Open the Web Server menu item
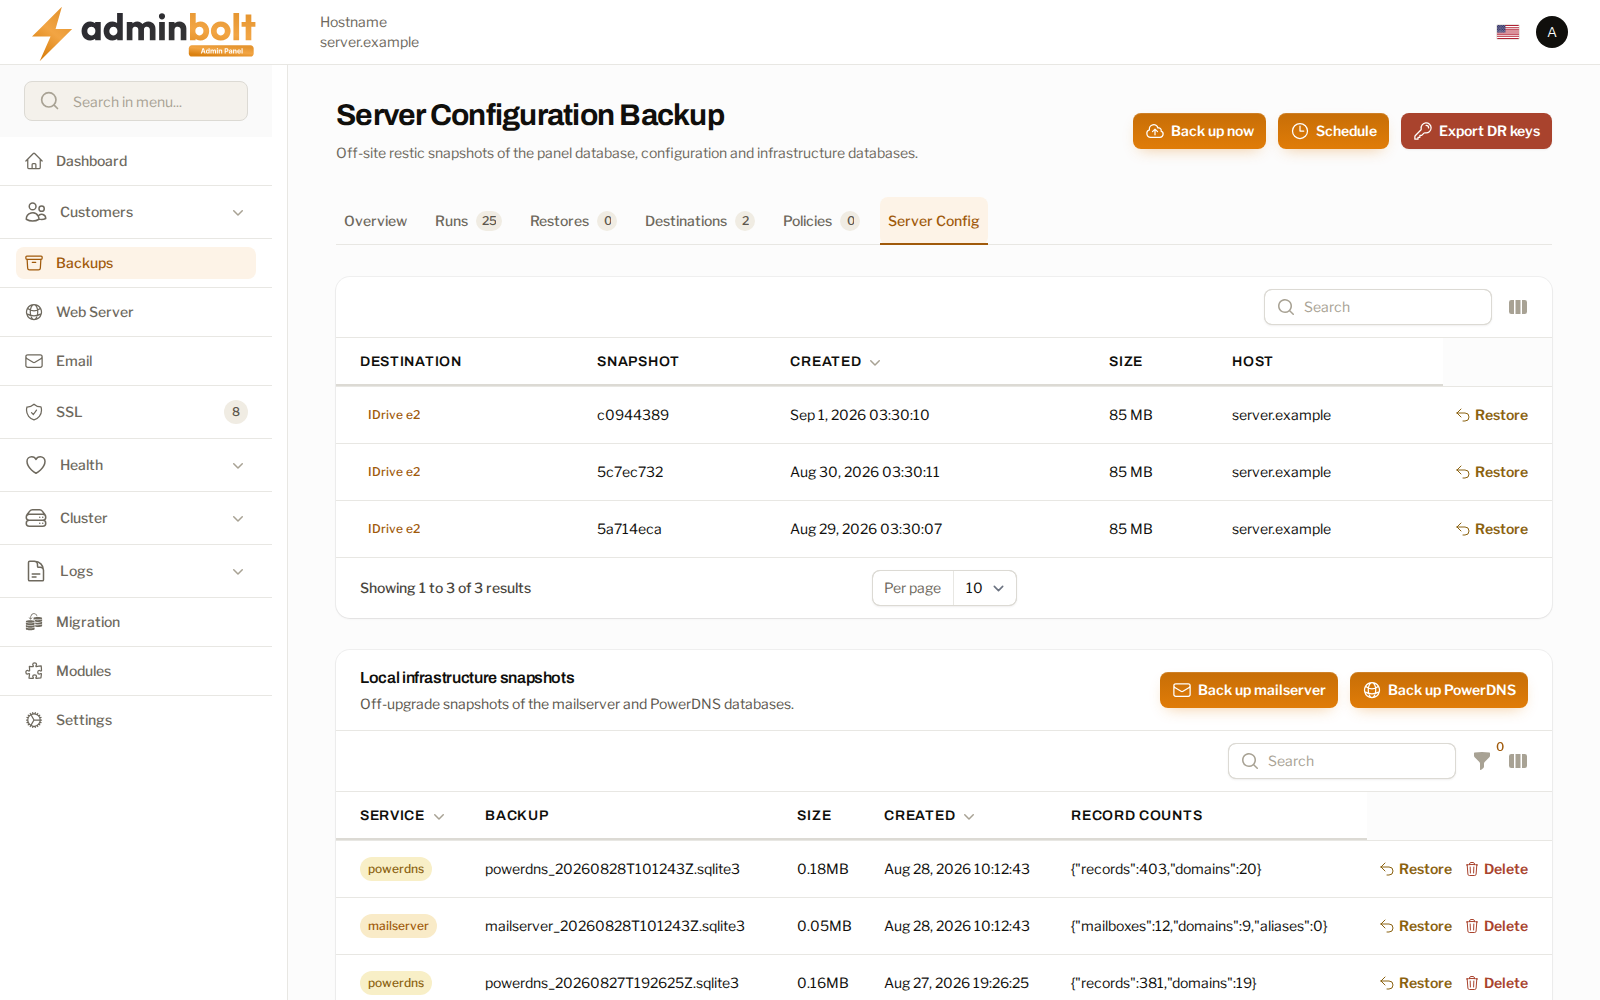 136,312
